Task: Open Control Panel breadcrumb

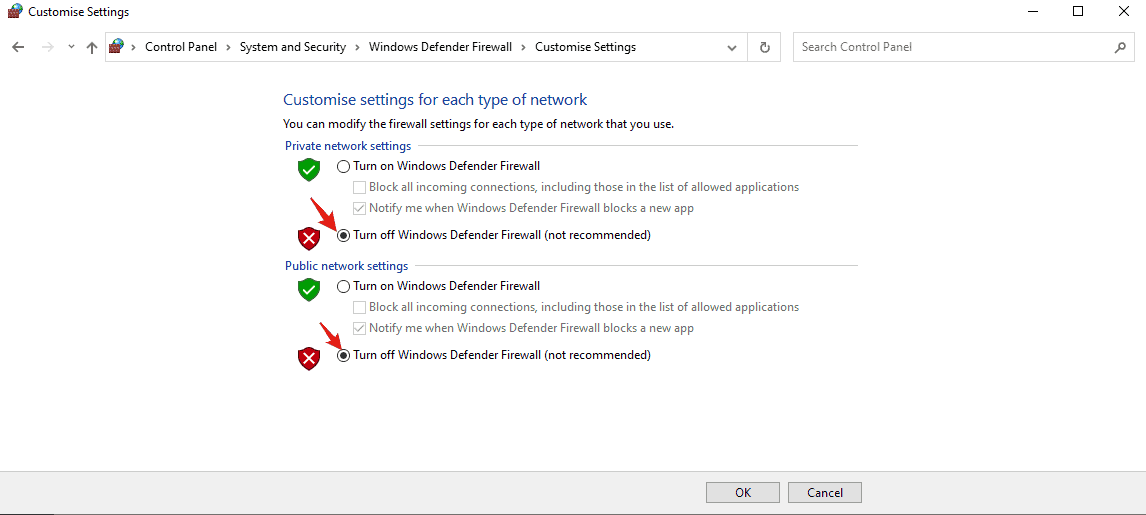Action: [181, 47]
